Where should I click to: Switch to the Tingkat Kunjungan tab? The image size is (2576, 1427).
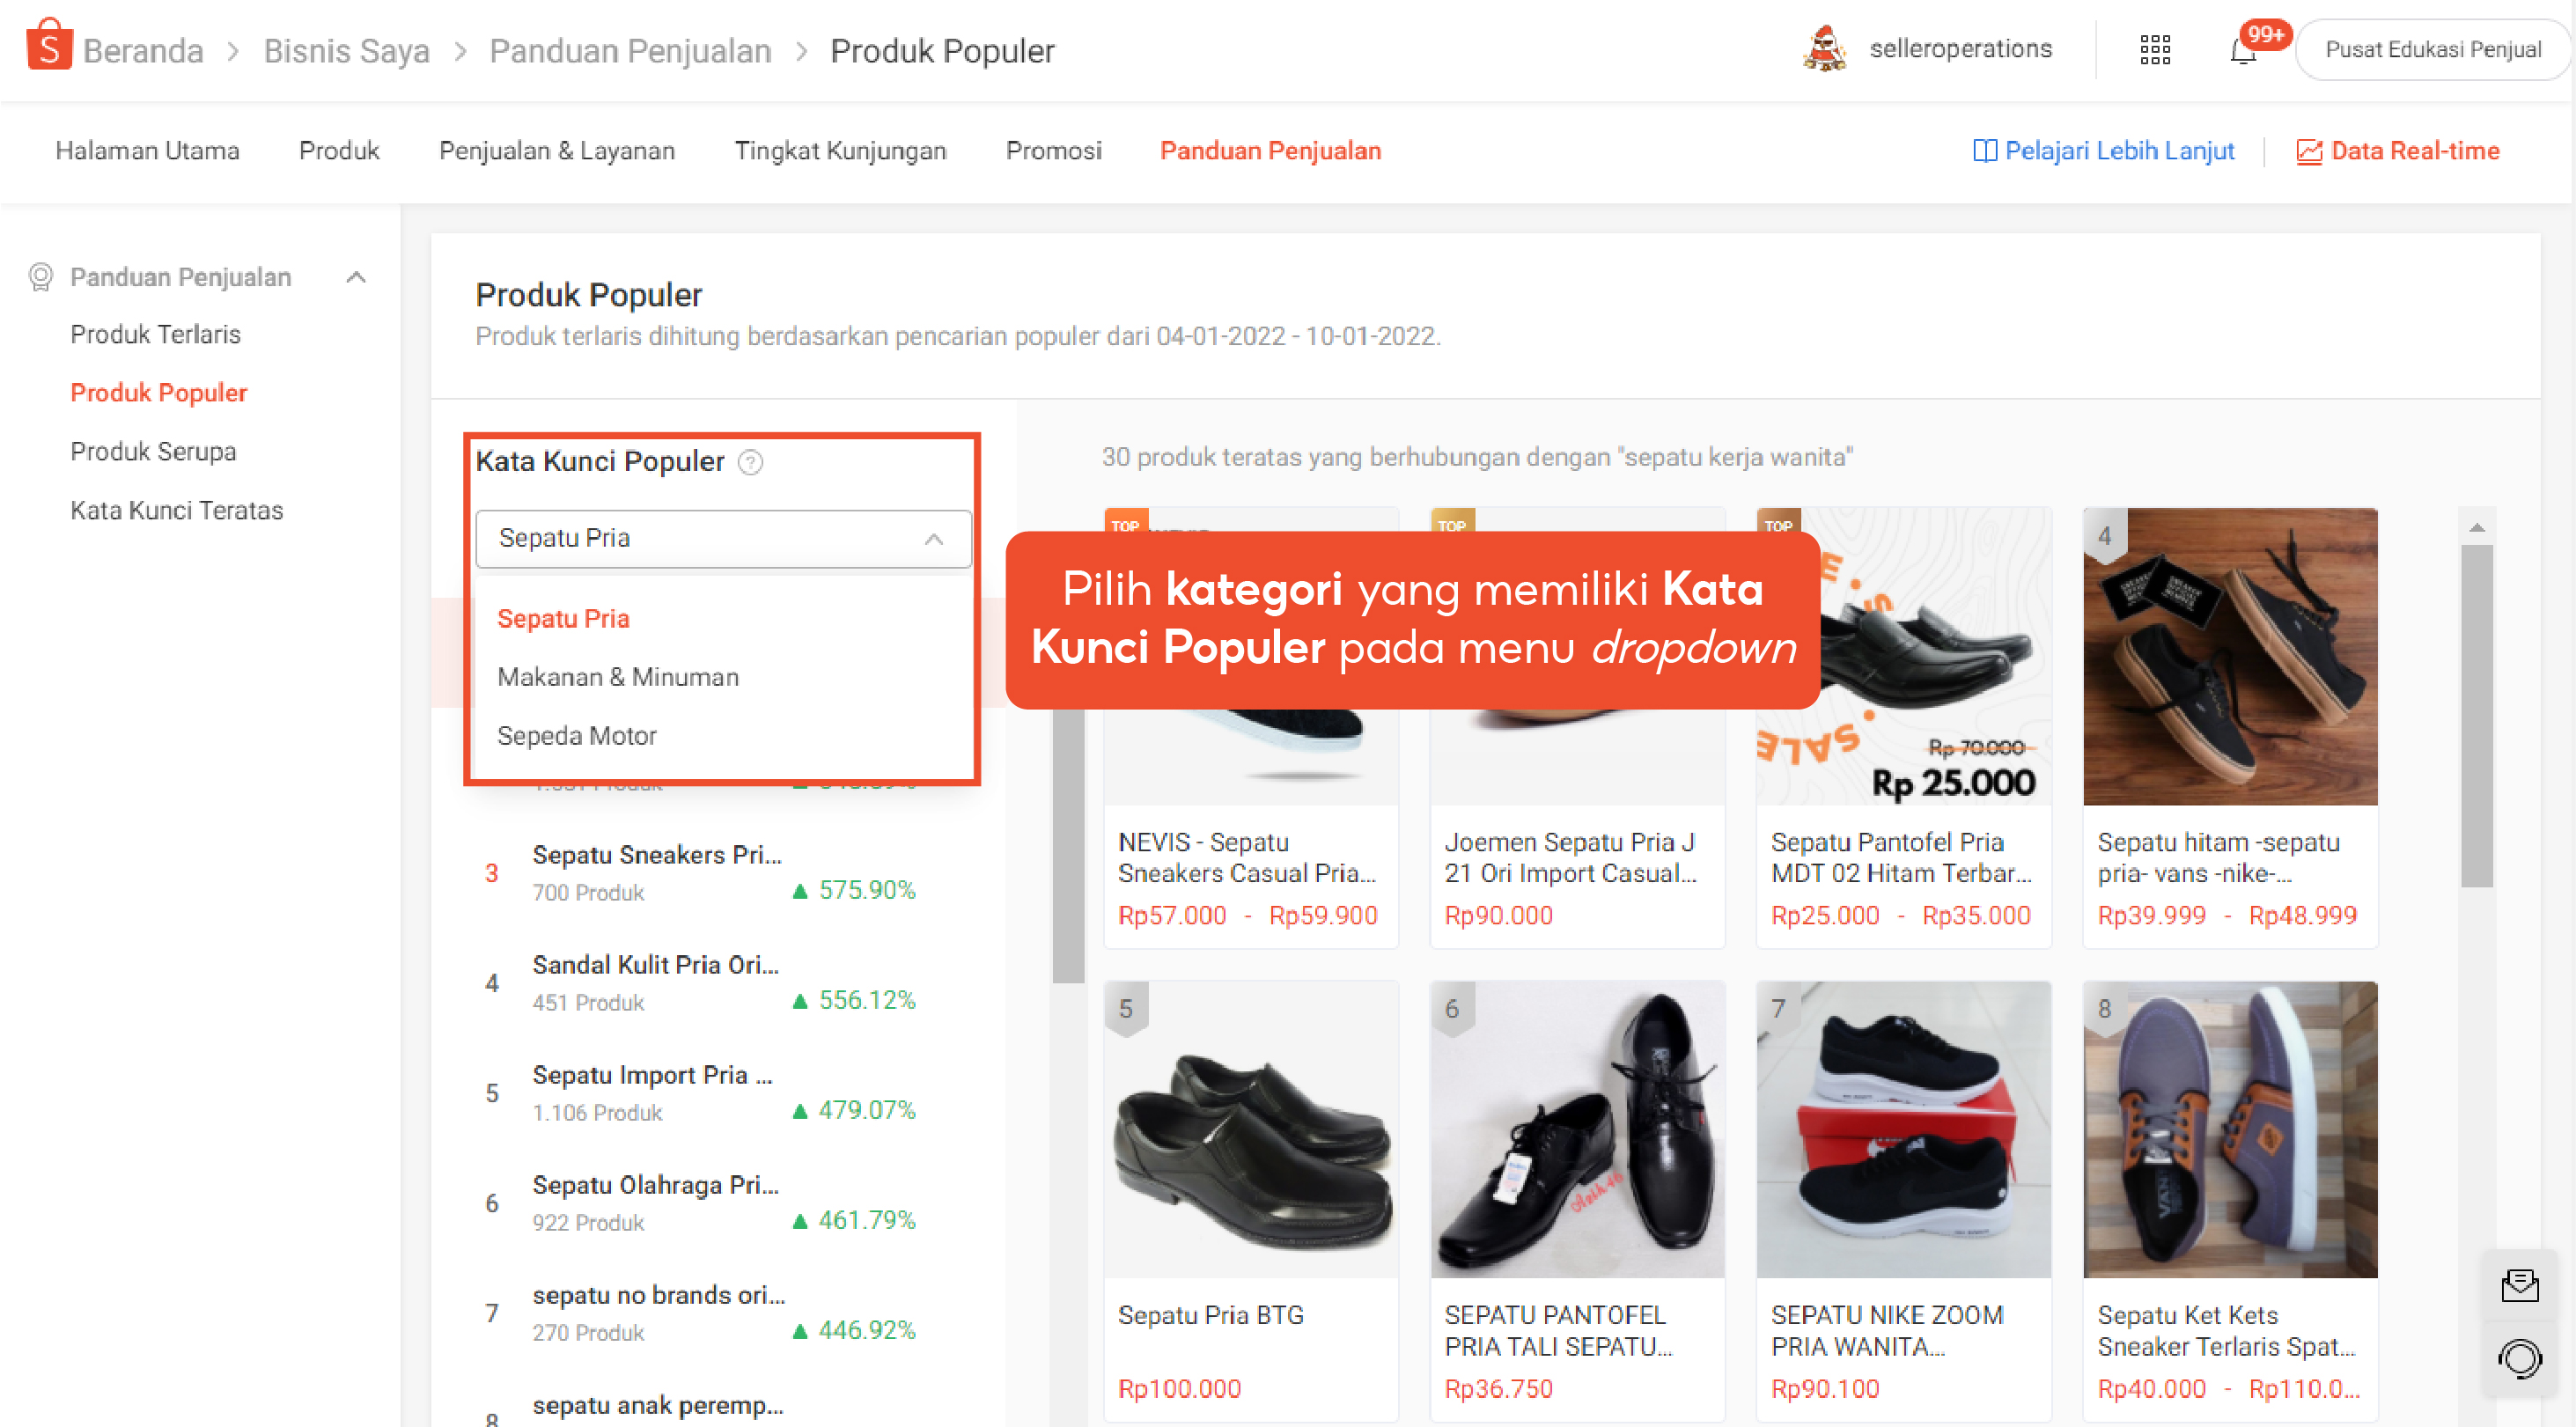click(839, 151)
